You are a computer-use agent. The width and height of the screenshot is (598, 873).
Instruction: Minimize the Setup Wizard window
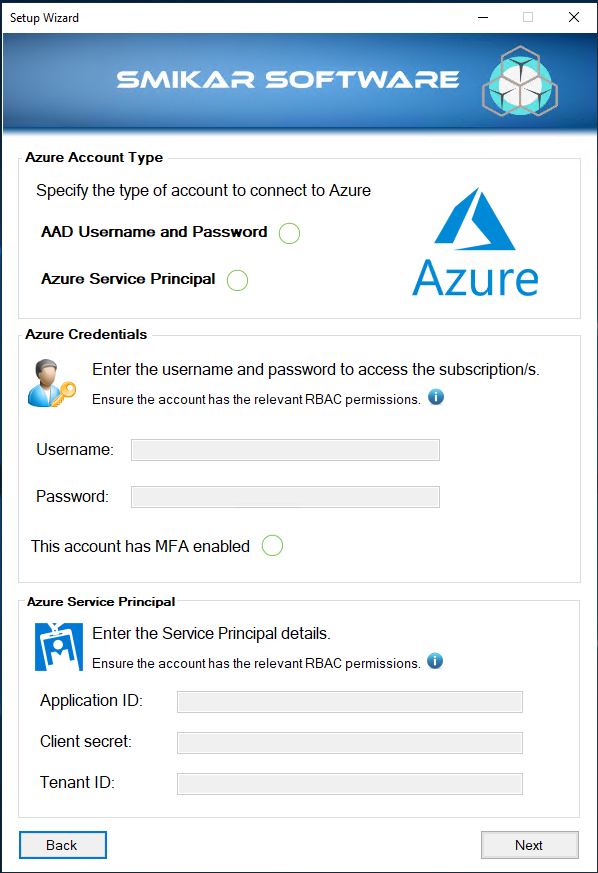tap(483, 17)
